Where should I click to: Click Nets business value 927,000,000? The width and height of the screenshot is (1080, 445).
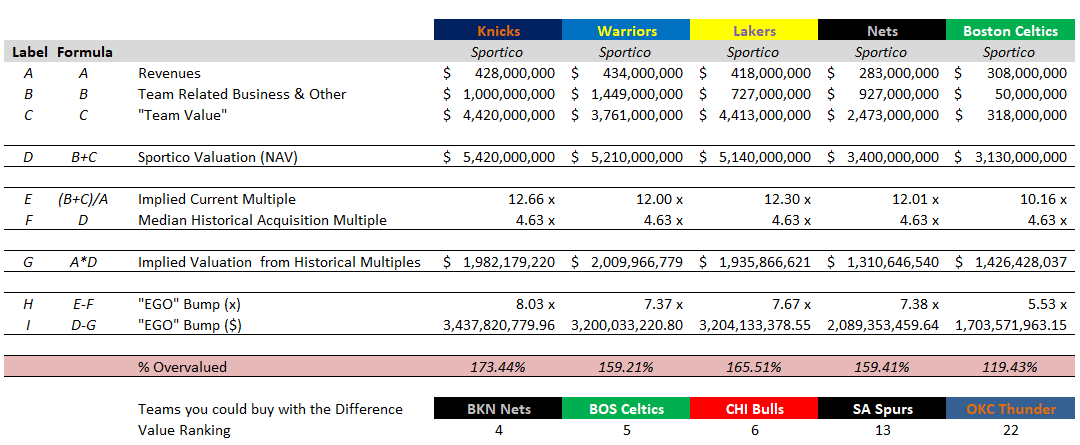pos(899,94)
